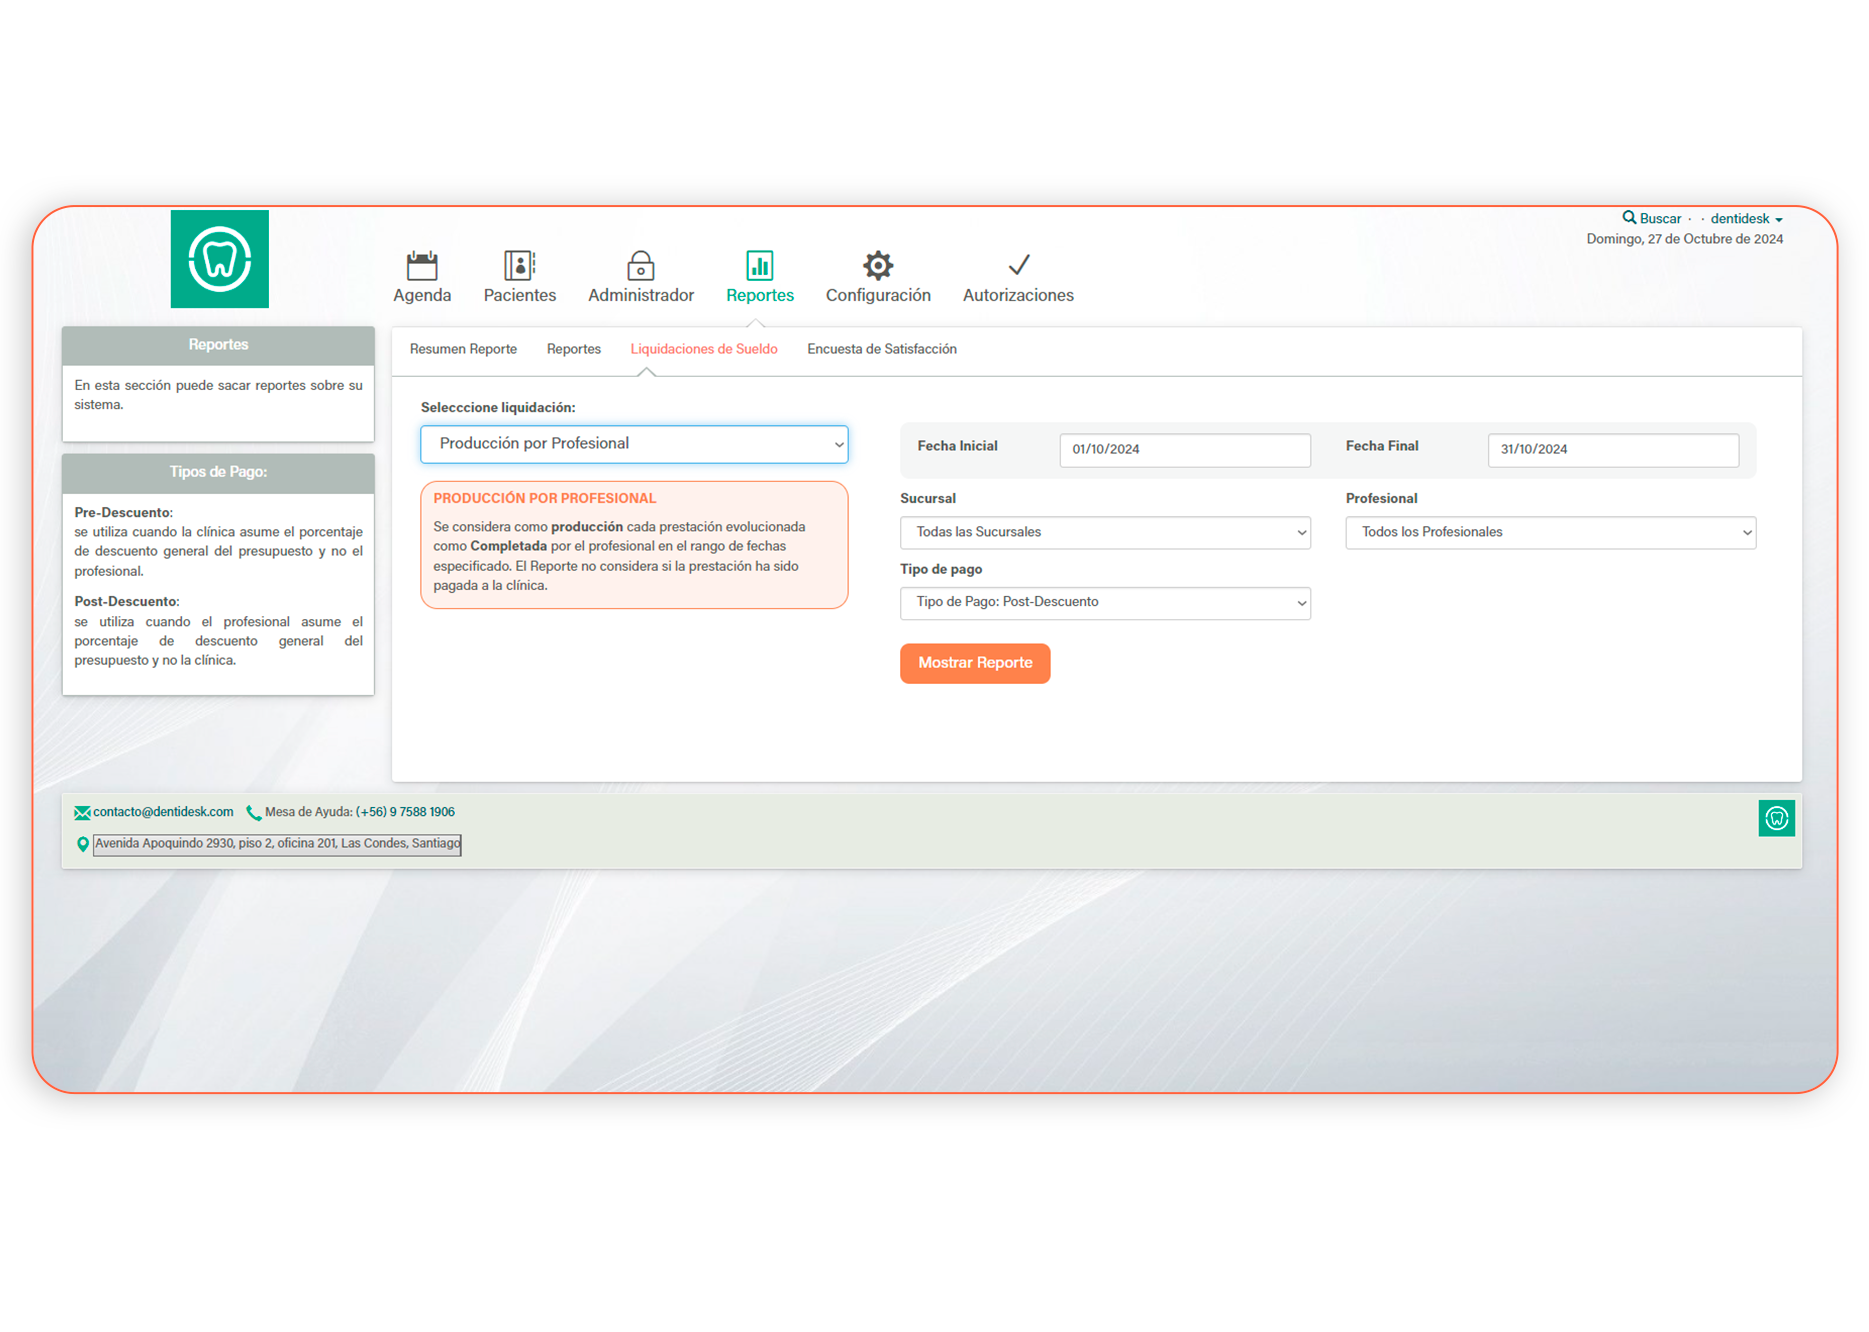Open the Sucursal dropdown list
Image resolution: width=1869 pixels, height=1332 pixels.
tap(1105, 533)
